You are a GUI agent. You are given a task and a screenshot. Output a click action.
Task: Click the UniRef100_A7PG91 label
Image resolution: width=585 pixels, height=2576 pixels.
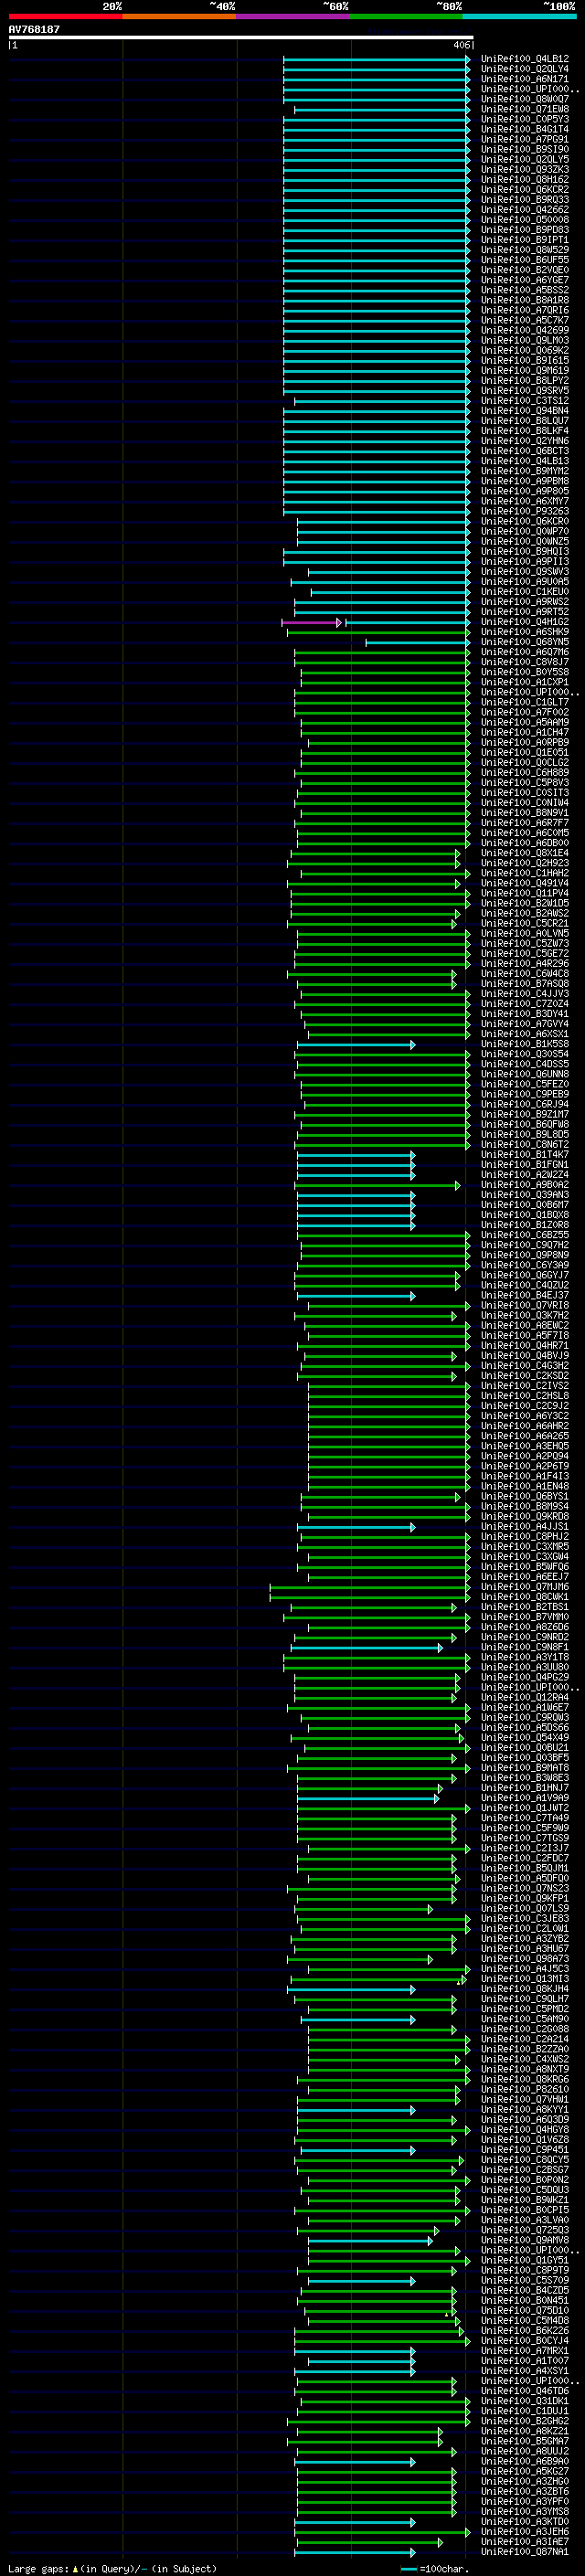point(524,139)
